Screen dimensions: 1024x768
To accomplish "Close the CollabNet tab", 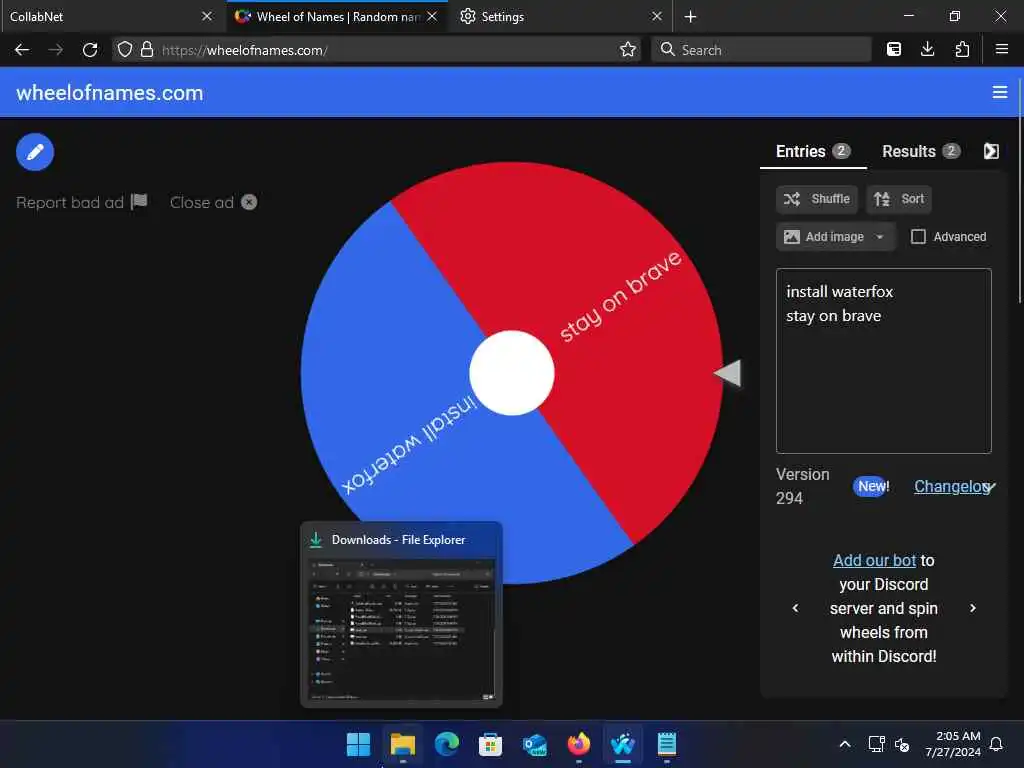I will pyautogui.click(x=207, y=16).
